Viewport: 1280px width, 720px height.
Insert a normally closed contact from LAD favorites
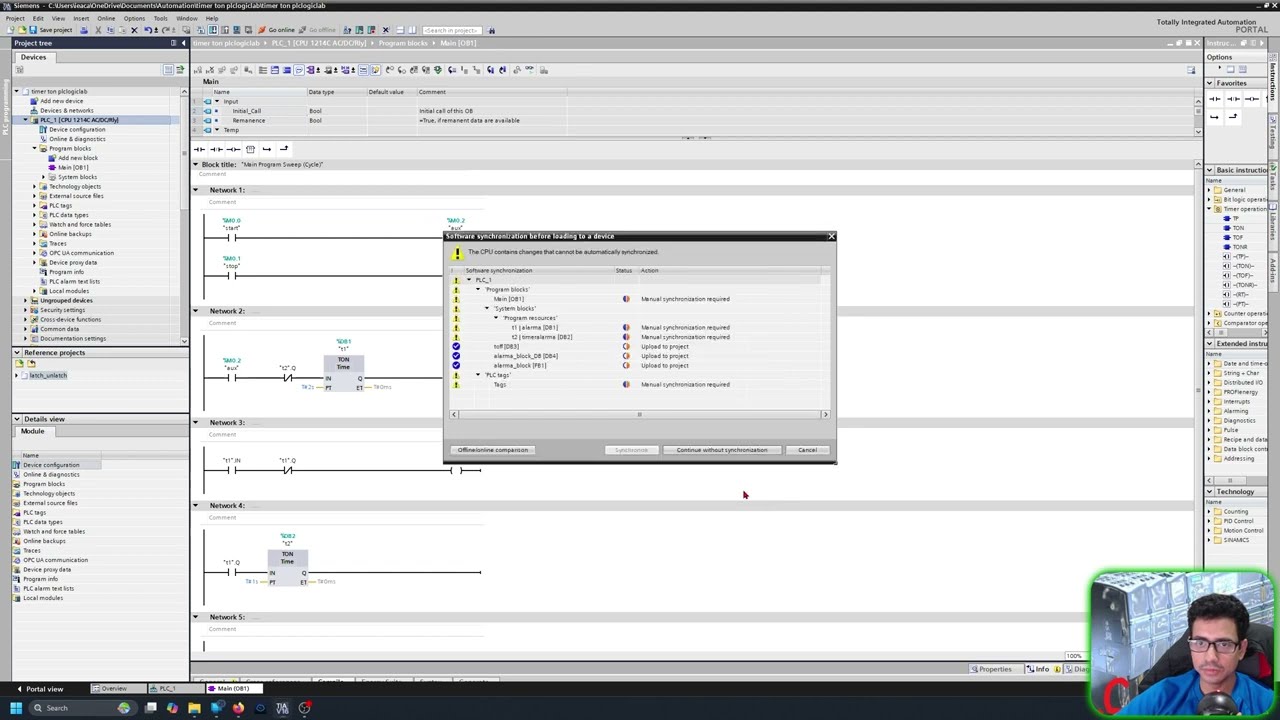[x=216, y=149]
